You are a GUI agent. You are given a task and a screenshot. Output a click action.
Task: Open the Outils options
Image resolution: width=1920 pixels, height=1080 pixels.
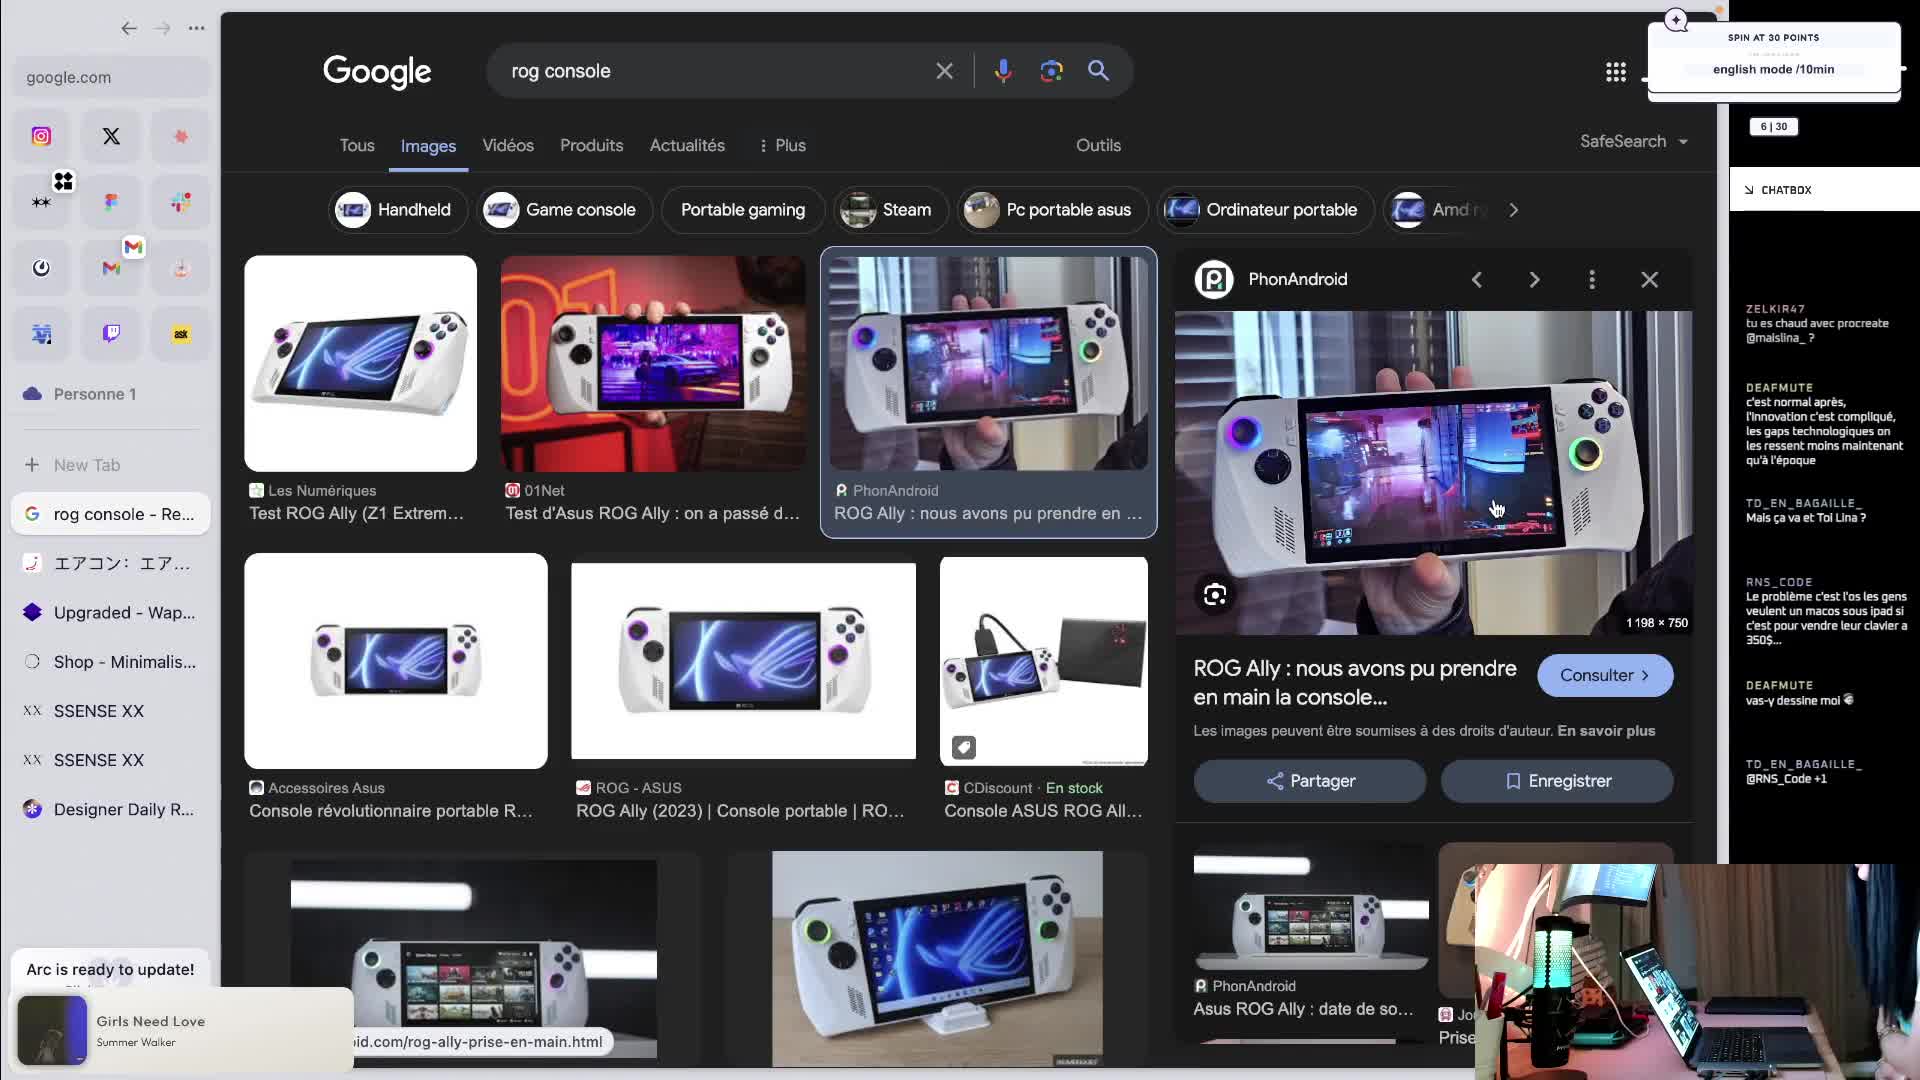click(1098, 146)
